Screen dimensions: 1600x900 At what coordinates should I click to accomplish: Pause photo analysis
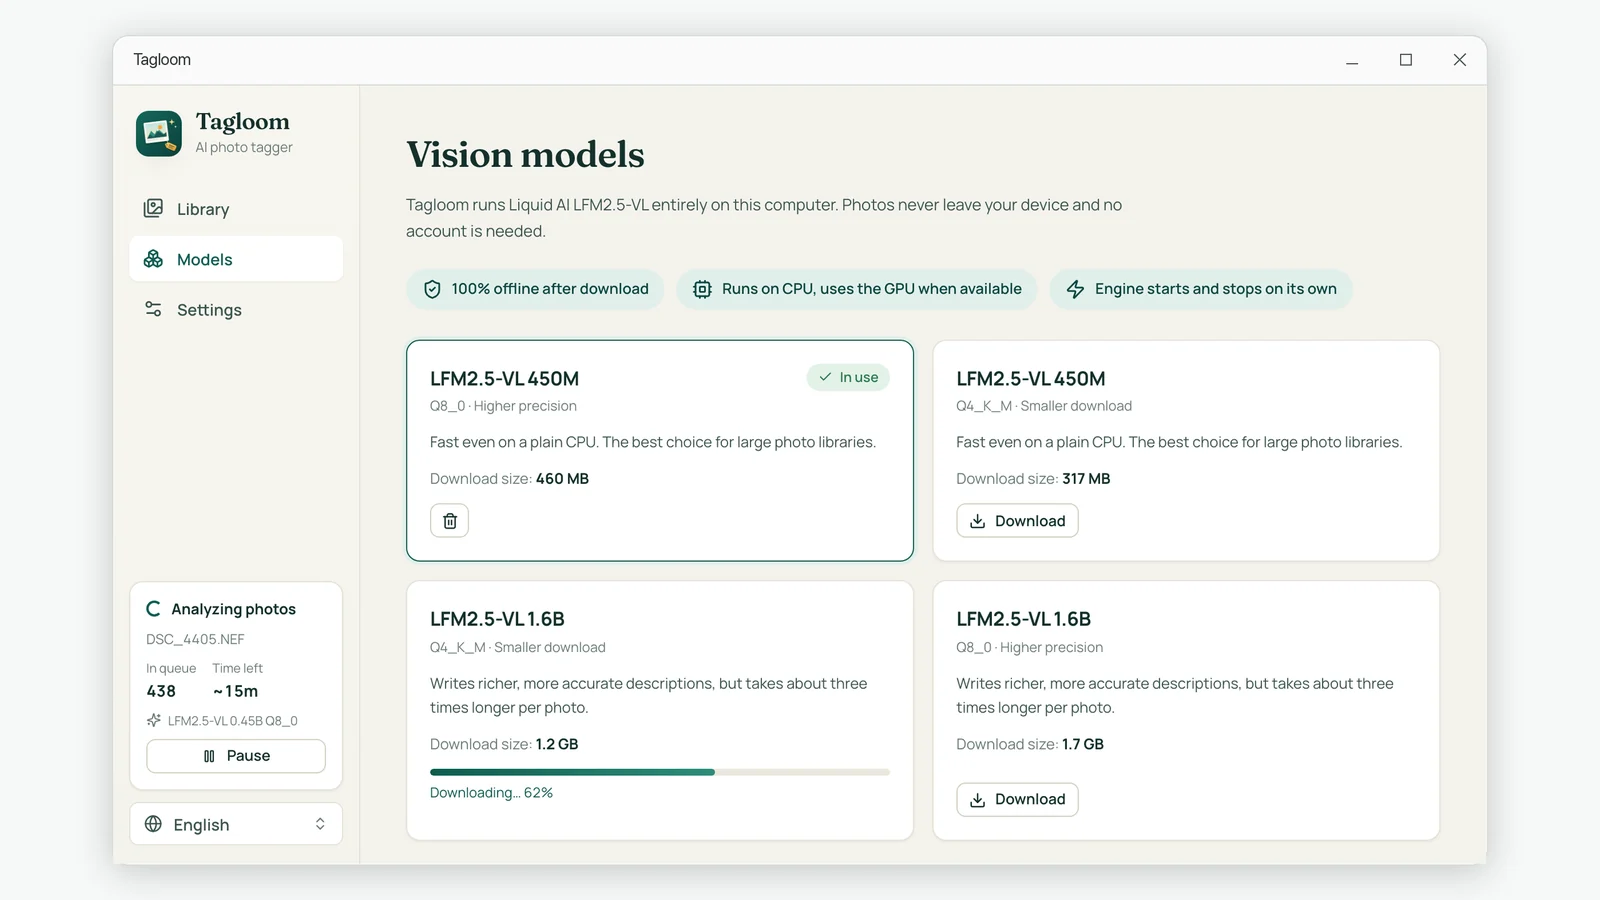click(236, 756)
